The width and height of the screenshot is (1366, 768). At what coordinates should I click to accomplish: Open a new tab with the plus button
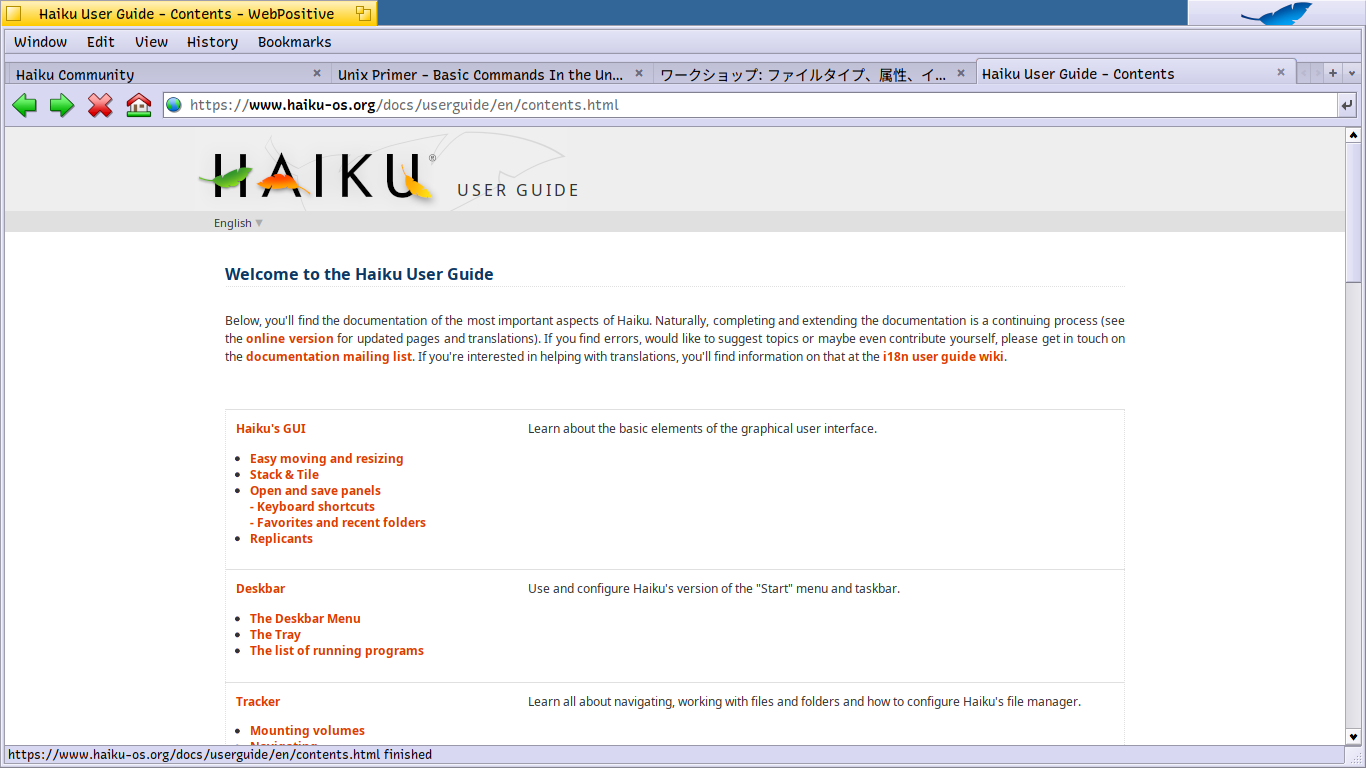tap(1333, 73)
